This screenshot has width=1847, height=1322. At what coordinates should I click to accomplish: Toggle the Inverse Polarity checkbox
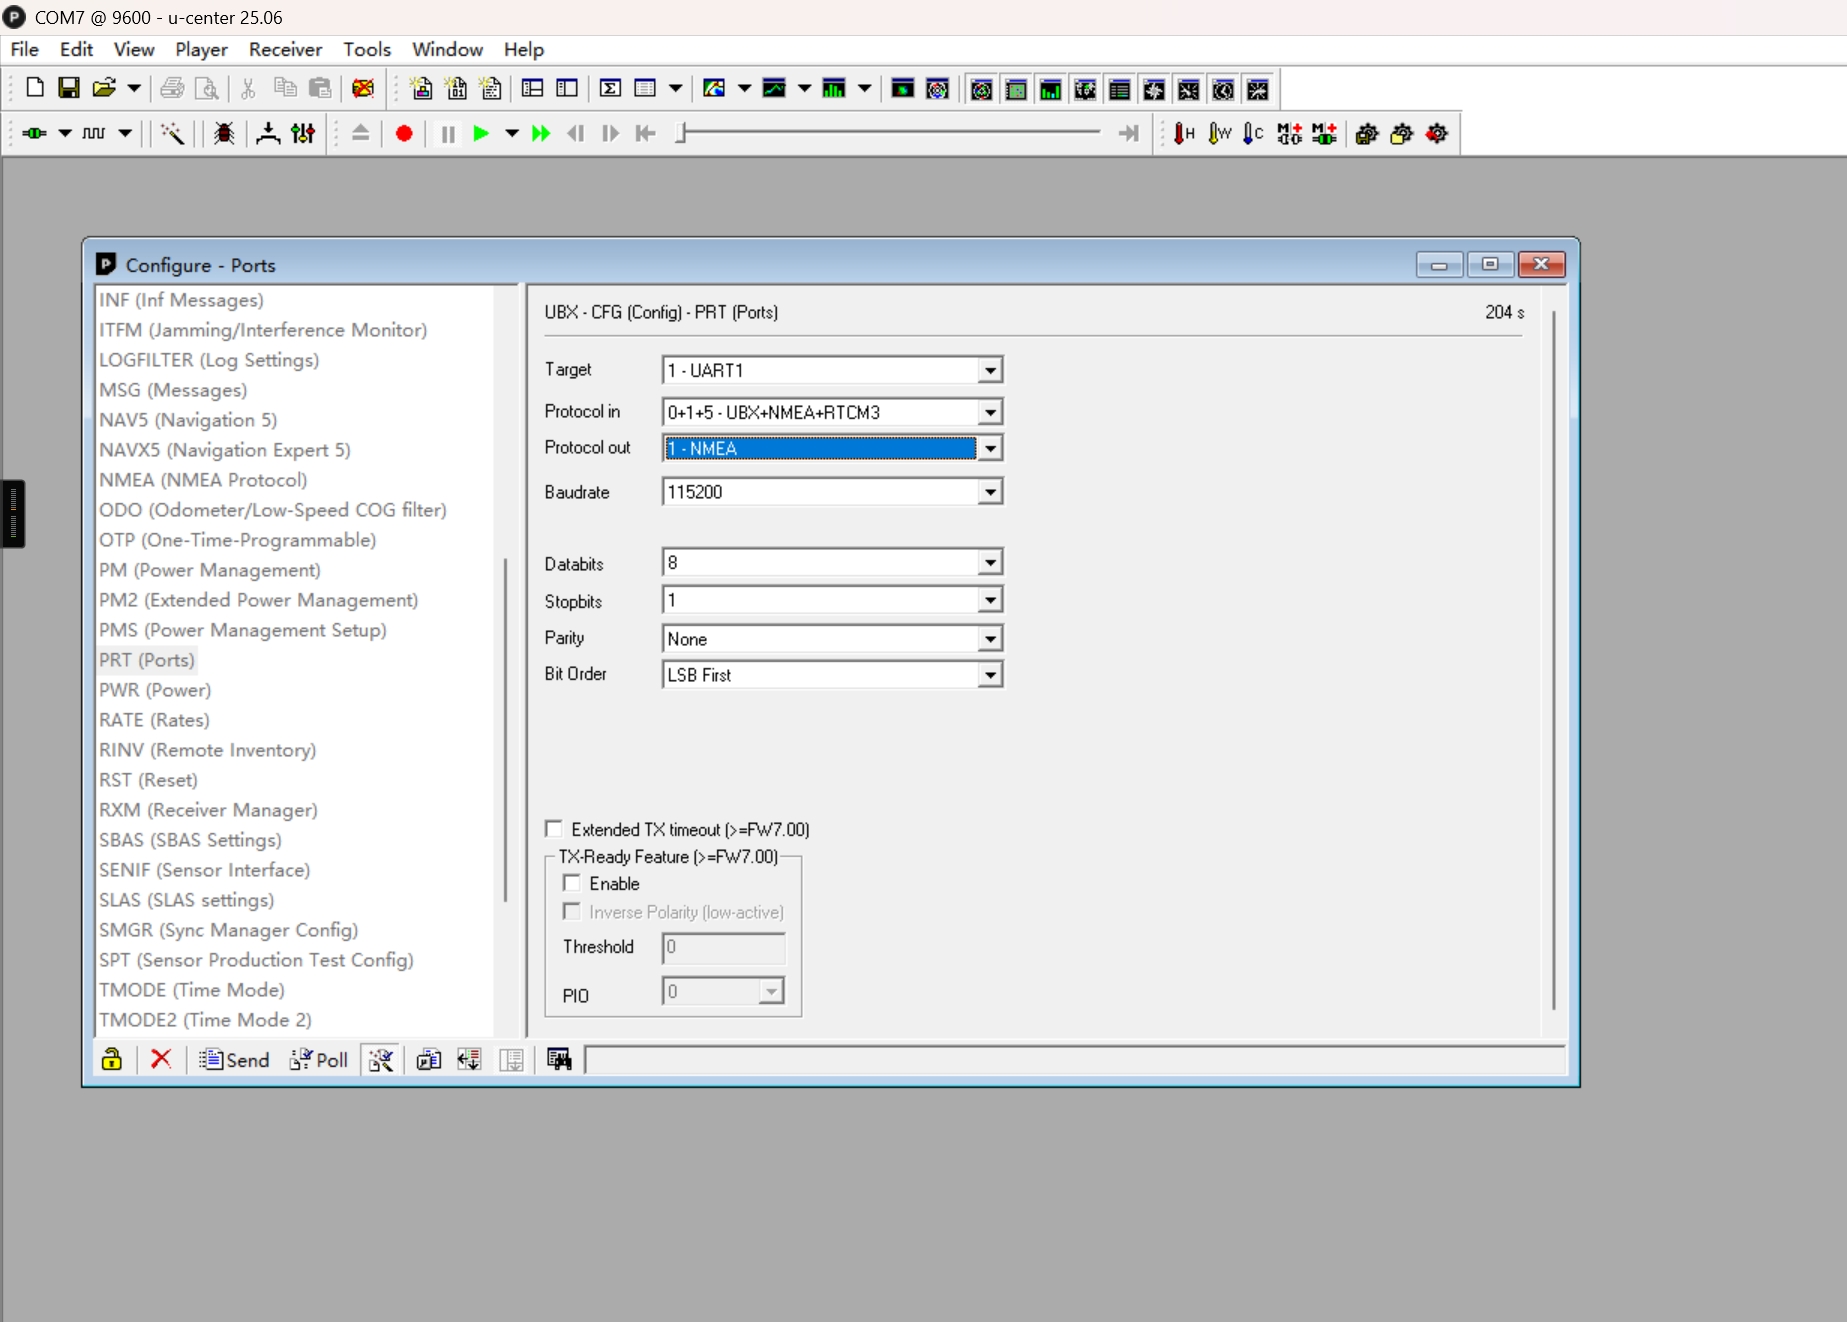point(572,912)
